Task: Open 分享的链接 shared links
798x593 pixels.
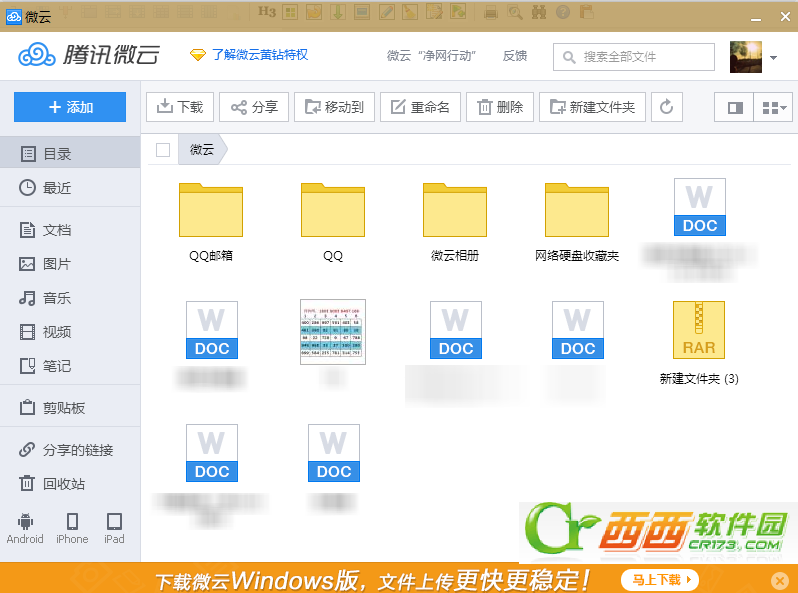Action: [x=70, y=450]
